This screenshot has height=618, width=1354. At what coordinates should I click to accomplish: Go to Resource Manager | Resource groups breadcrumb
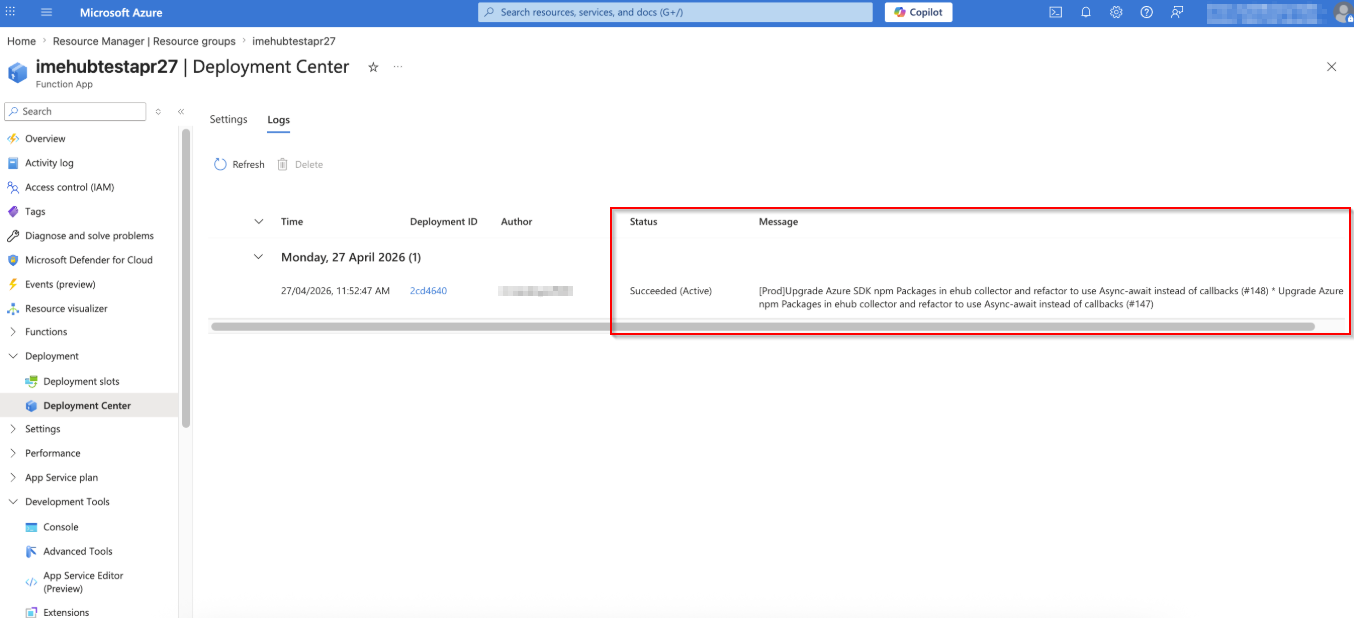pyautogui.click(x=144, y=41)
